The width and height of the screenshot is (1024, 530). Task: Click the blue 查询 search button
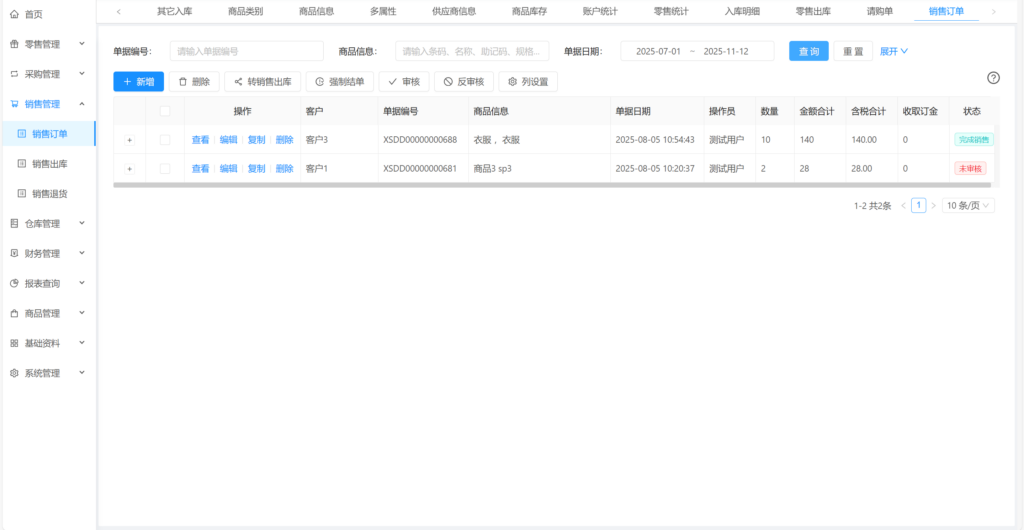808,51
